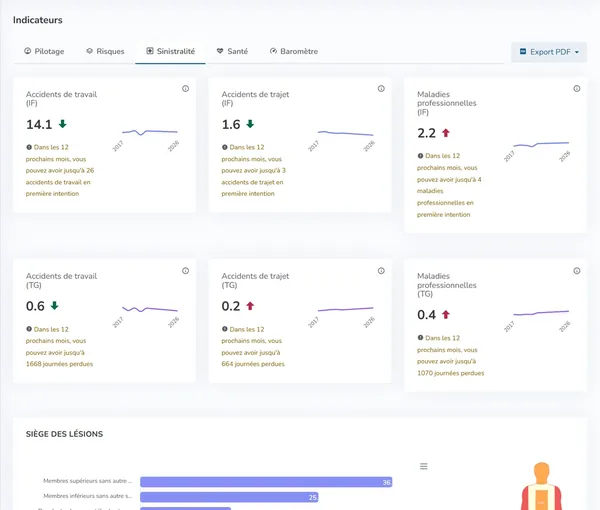Open info icon on Accidents de trajet (IF) card
600x510 pixels.
(381, 89)
